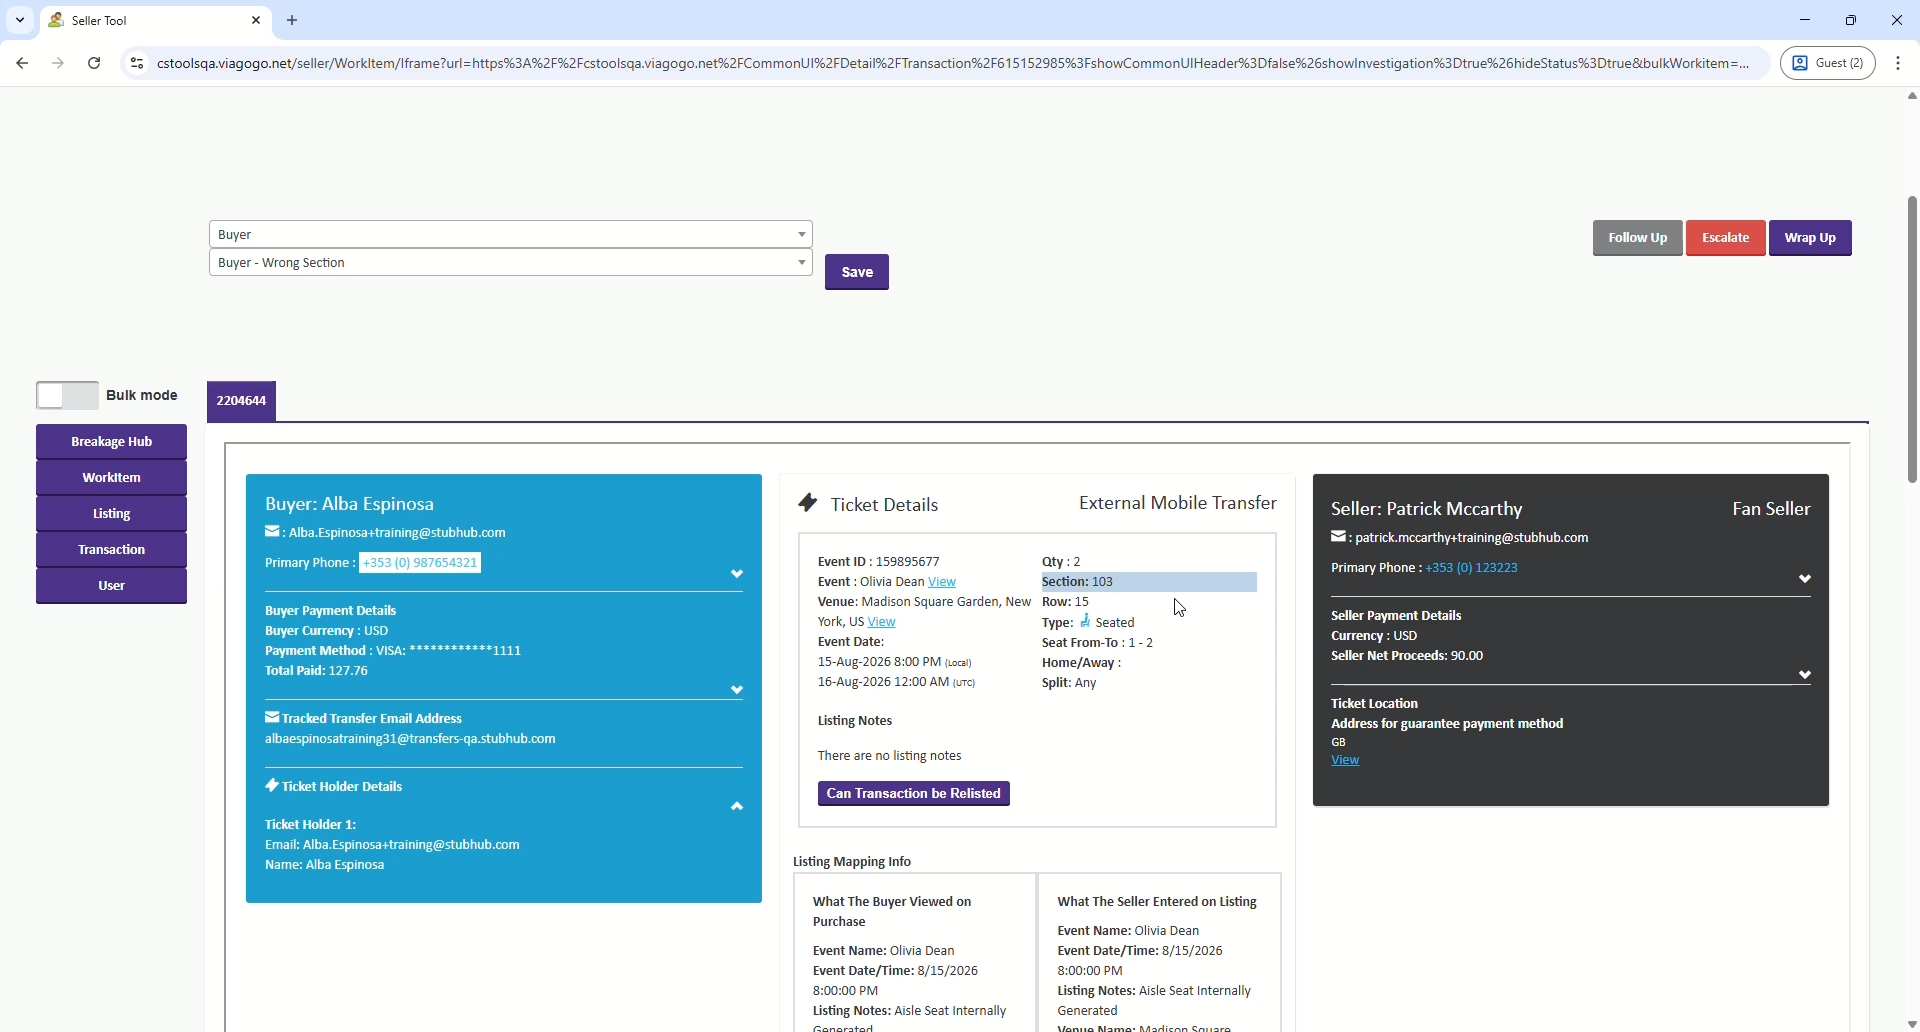This screenshot has height=1032, width=1920.
Task: Open the Guest profile menu
Action: [x=1827, y=63]
